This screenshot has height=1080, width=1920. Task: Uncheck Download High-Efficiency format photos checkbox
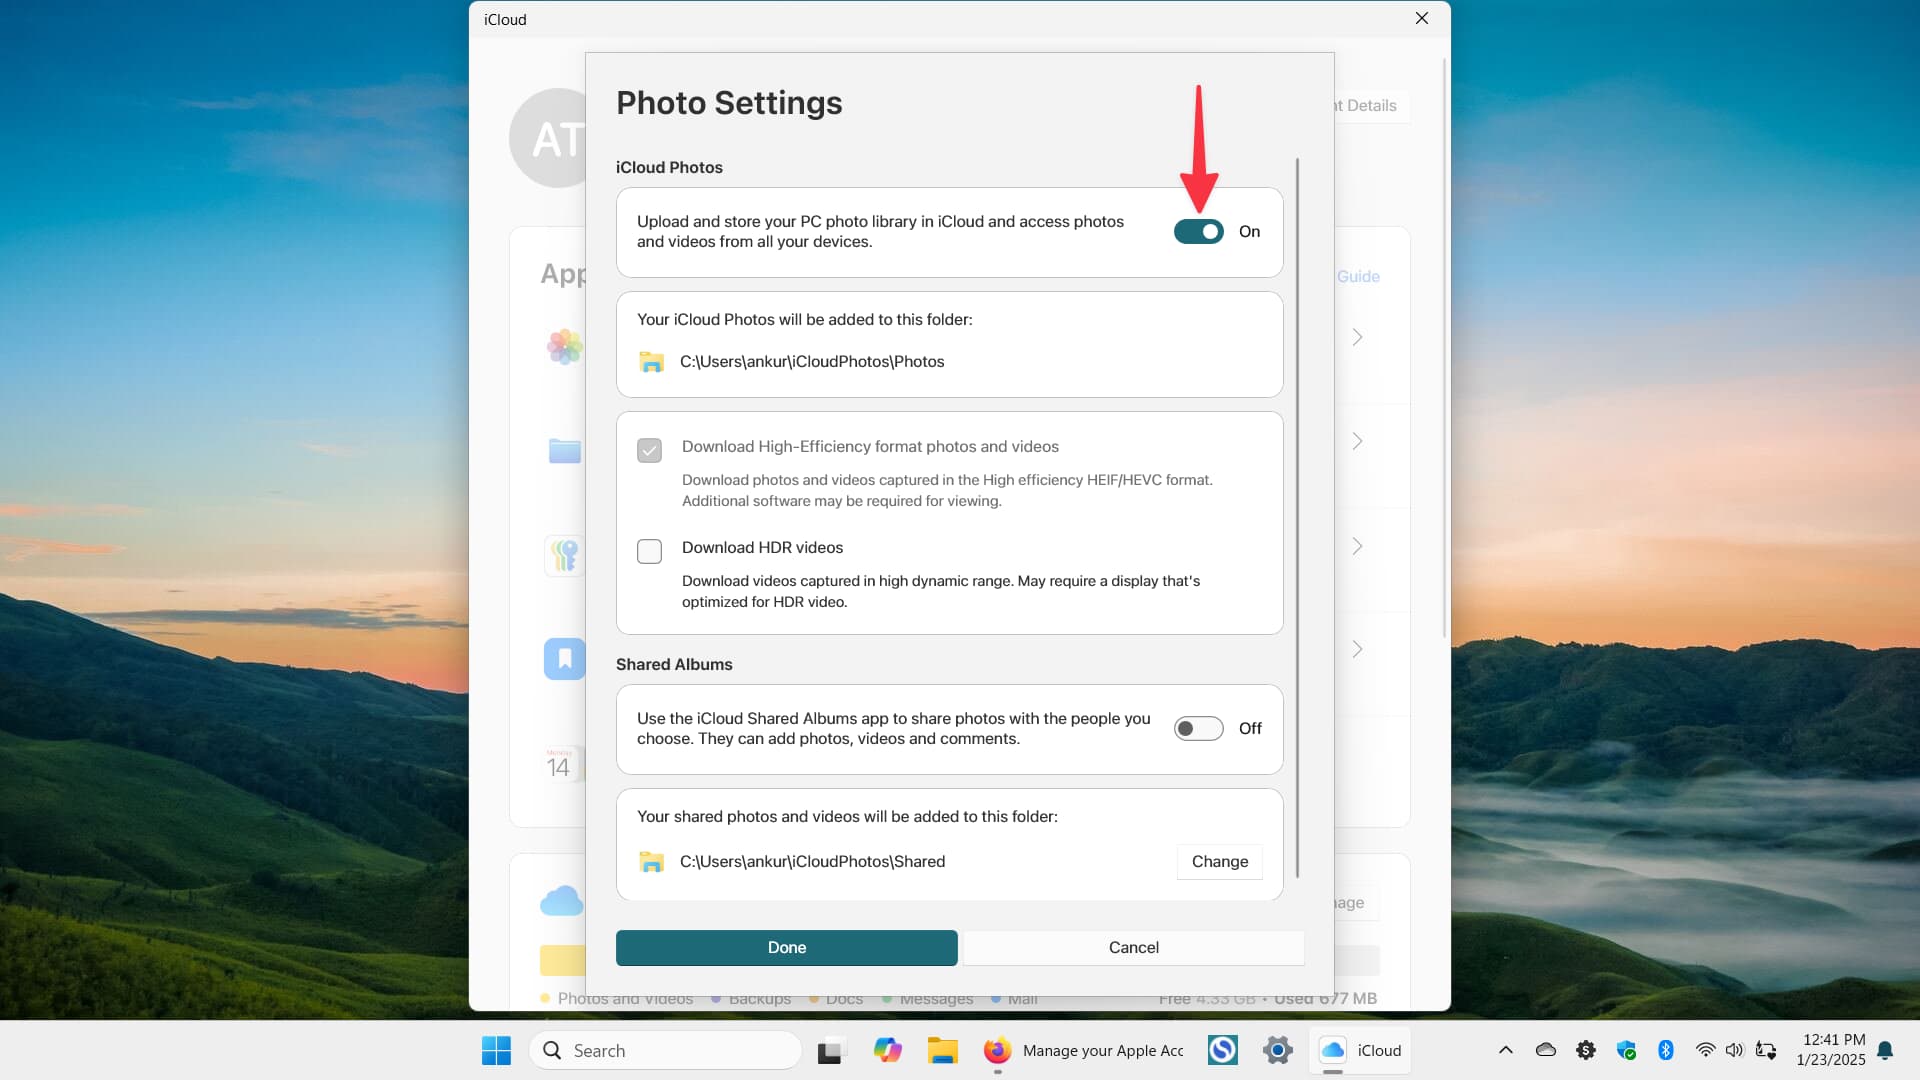coord(649,450)
